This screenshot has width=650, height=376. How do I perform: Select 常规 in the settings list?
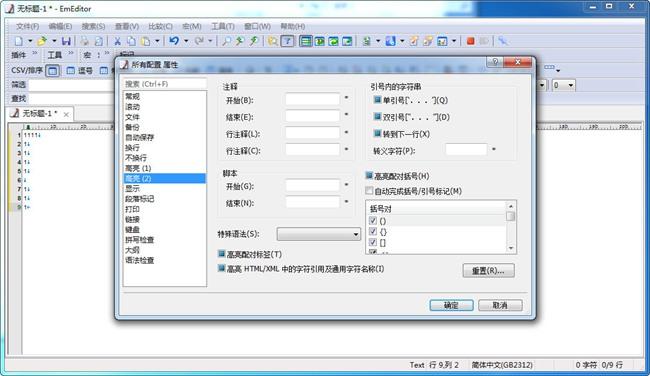[165, 96]
